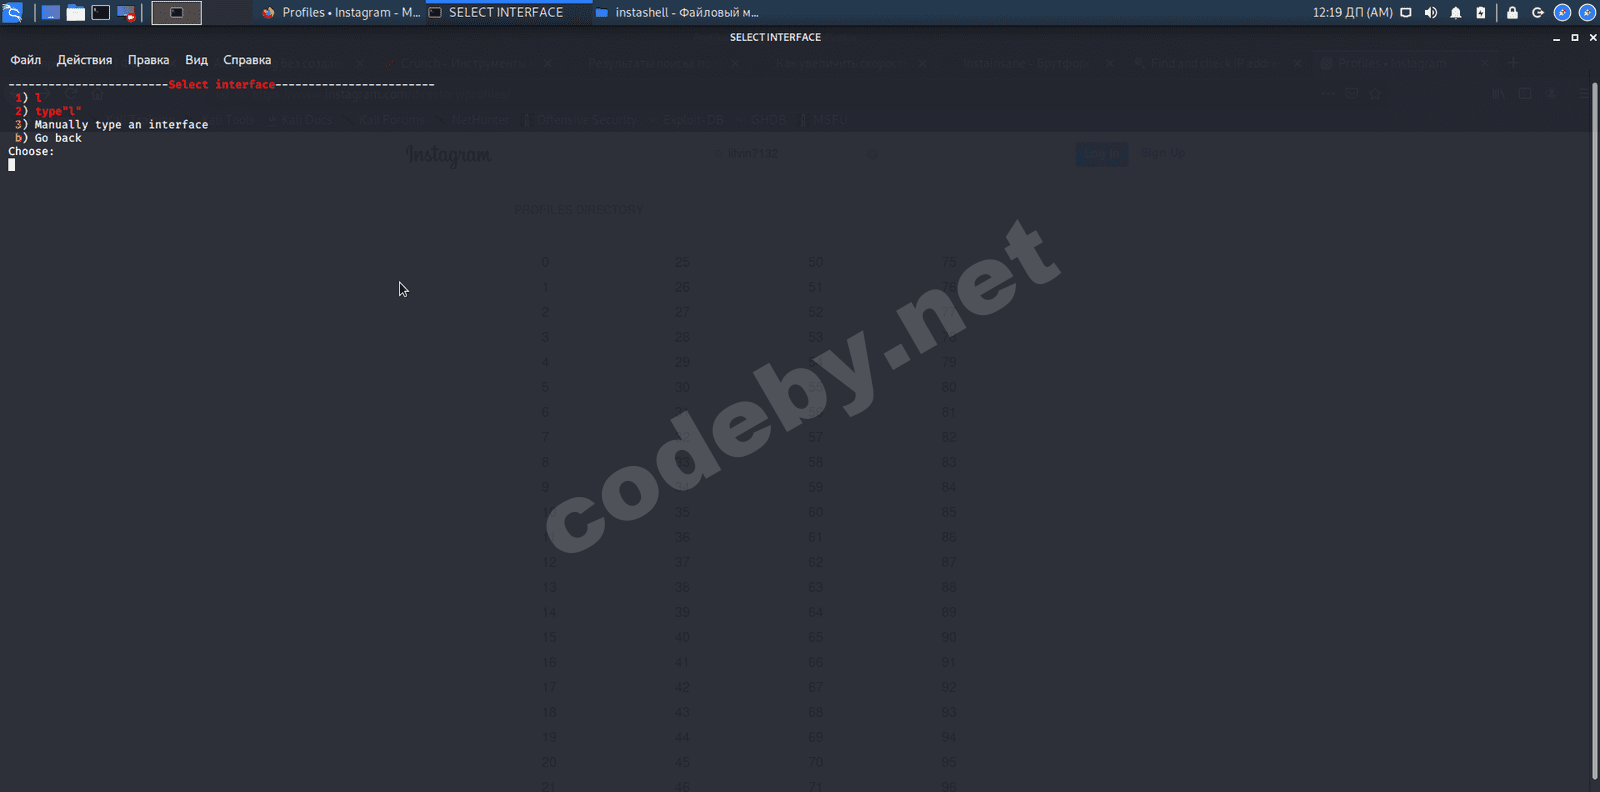Viewport: 1600px width, 792px height.
Task: Click the log out icon in panel
Action: [1537, 13]
